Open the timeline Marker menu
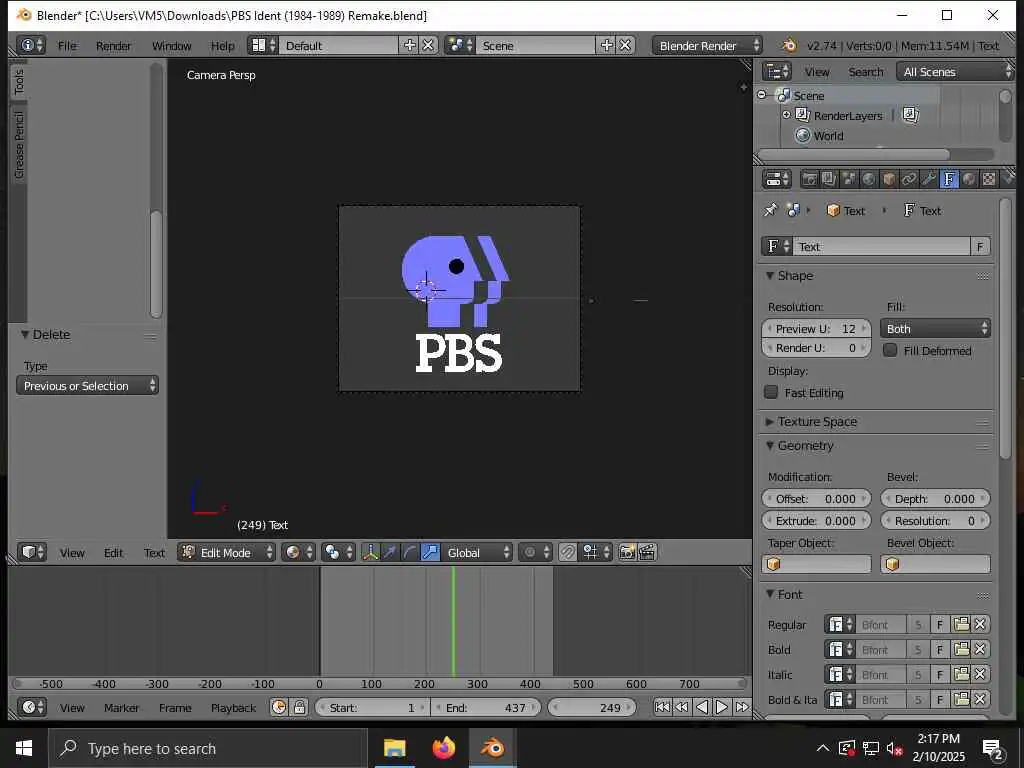 pyautogui.click(x=121, y=708)
